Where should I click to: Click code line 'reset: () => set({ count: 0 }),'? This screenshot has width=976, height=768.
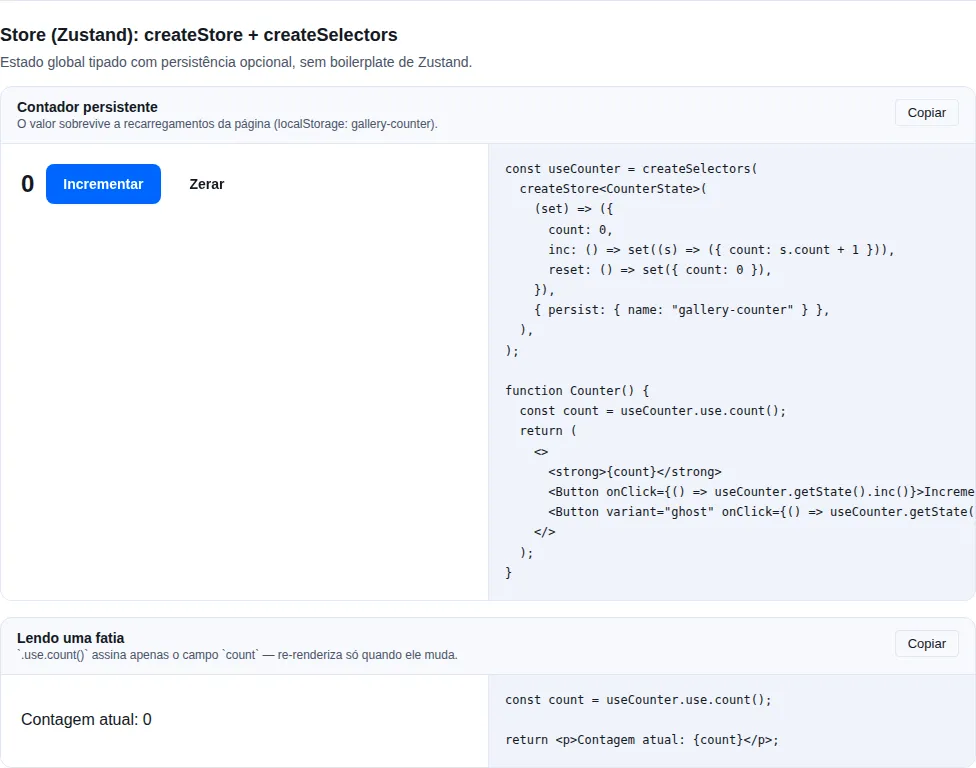[660, 269]
